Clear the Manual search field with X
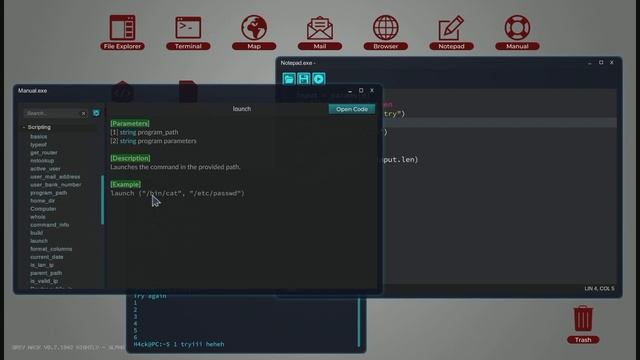Screen dimensions: 640x360 [83, 113]
